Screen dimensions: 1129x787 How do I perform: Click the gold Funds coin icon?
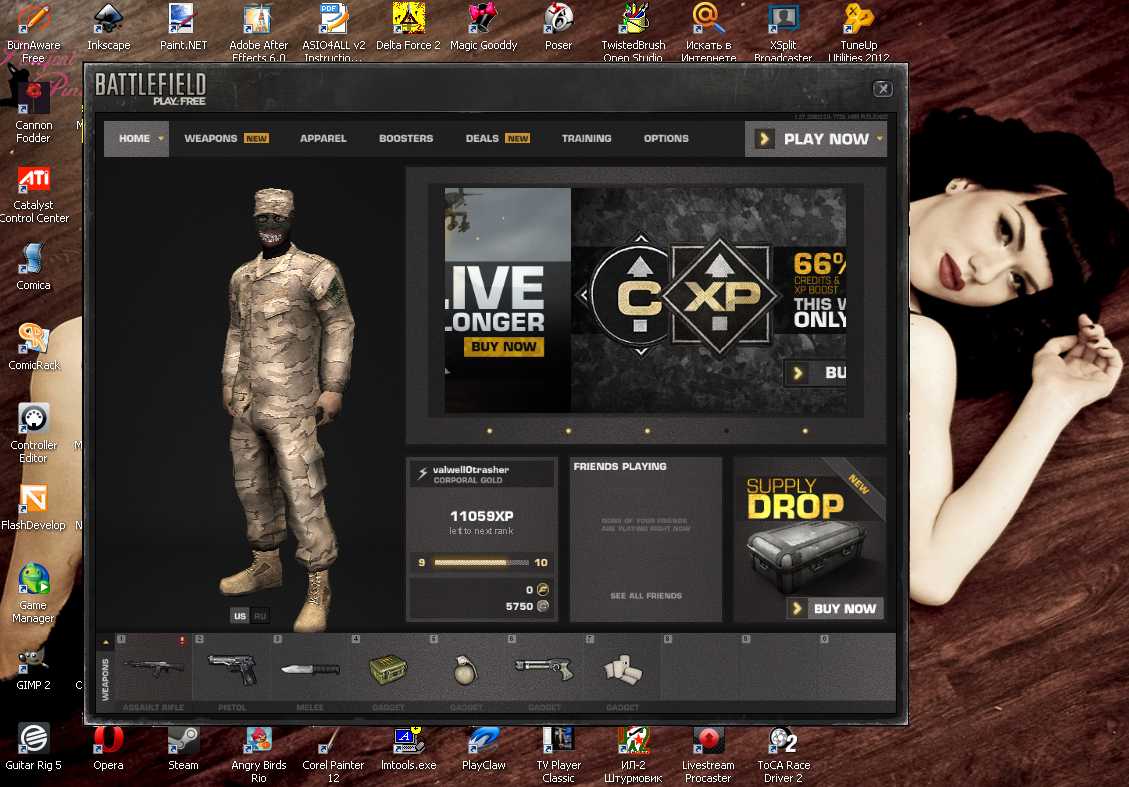[543, 590]
